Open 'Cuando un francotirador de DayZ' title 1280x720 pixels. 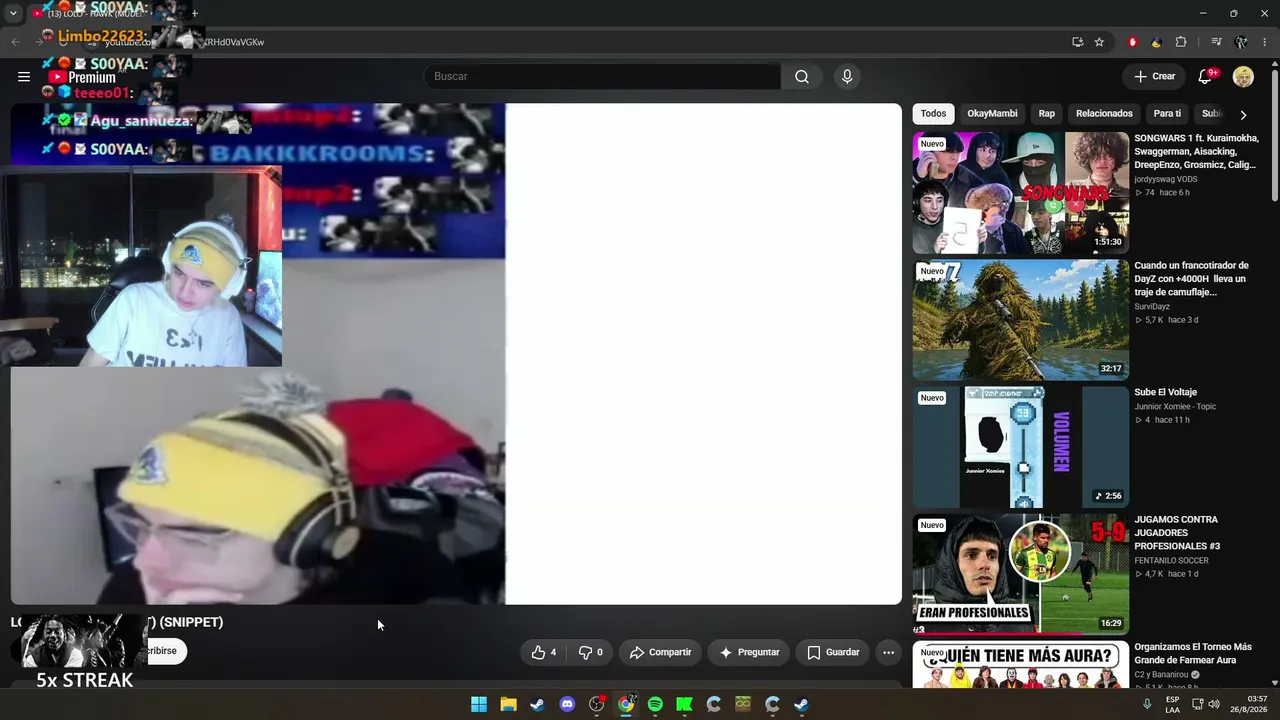(x=1192, y=279)
